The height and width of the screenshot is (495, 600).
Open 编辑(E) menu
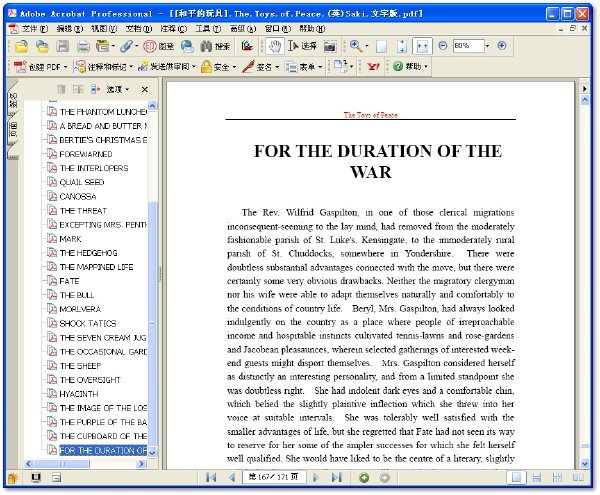pyautogui.click(x=70, y=29)
